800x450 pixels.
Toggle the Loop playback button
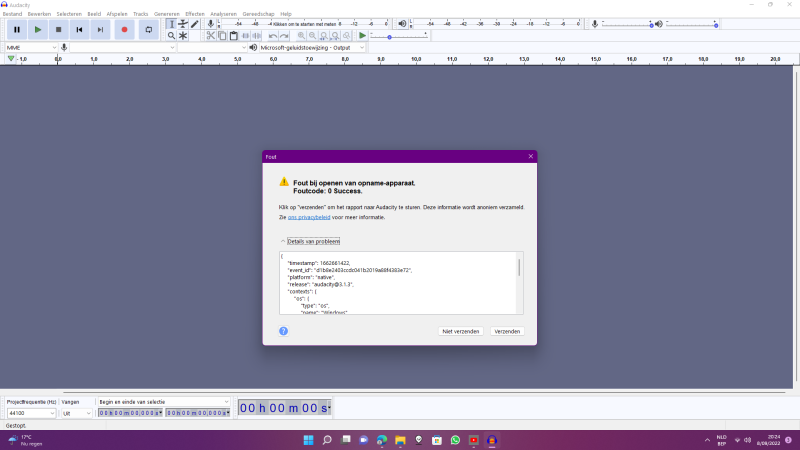[149, 30]
